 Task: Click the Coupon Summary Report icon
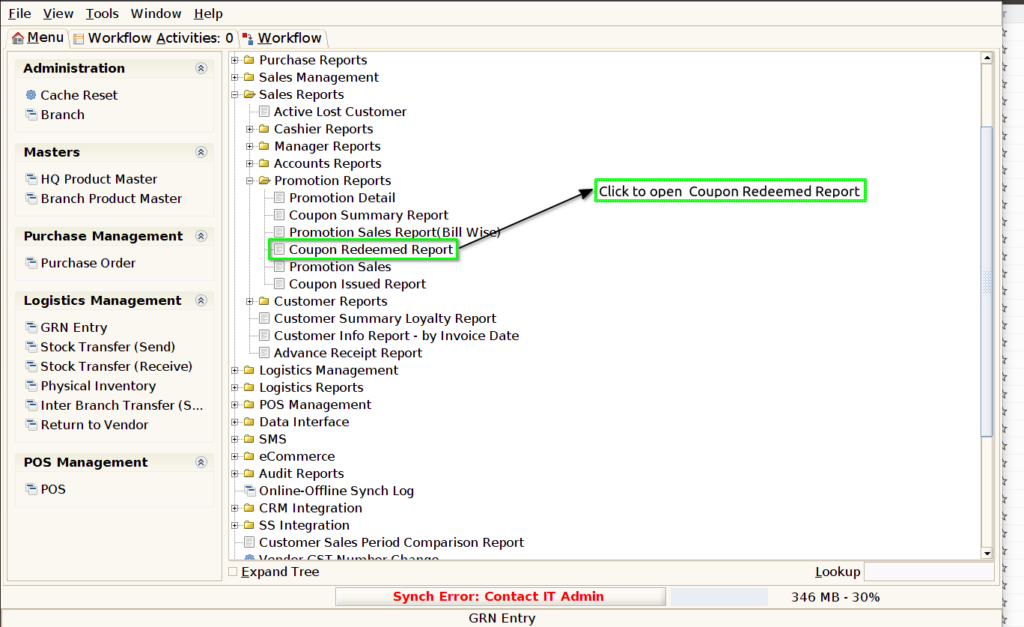(x=280, y=215)
